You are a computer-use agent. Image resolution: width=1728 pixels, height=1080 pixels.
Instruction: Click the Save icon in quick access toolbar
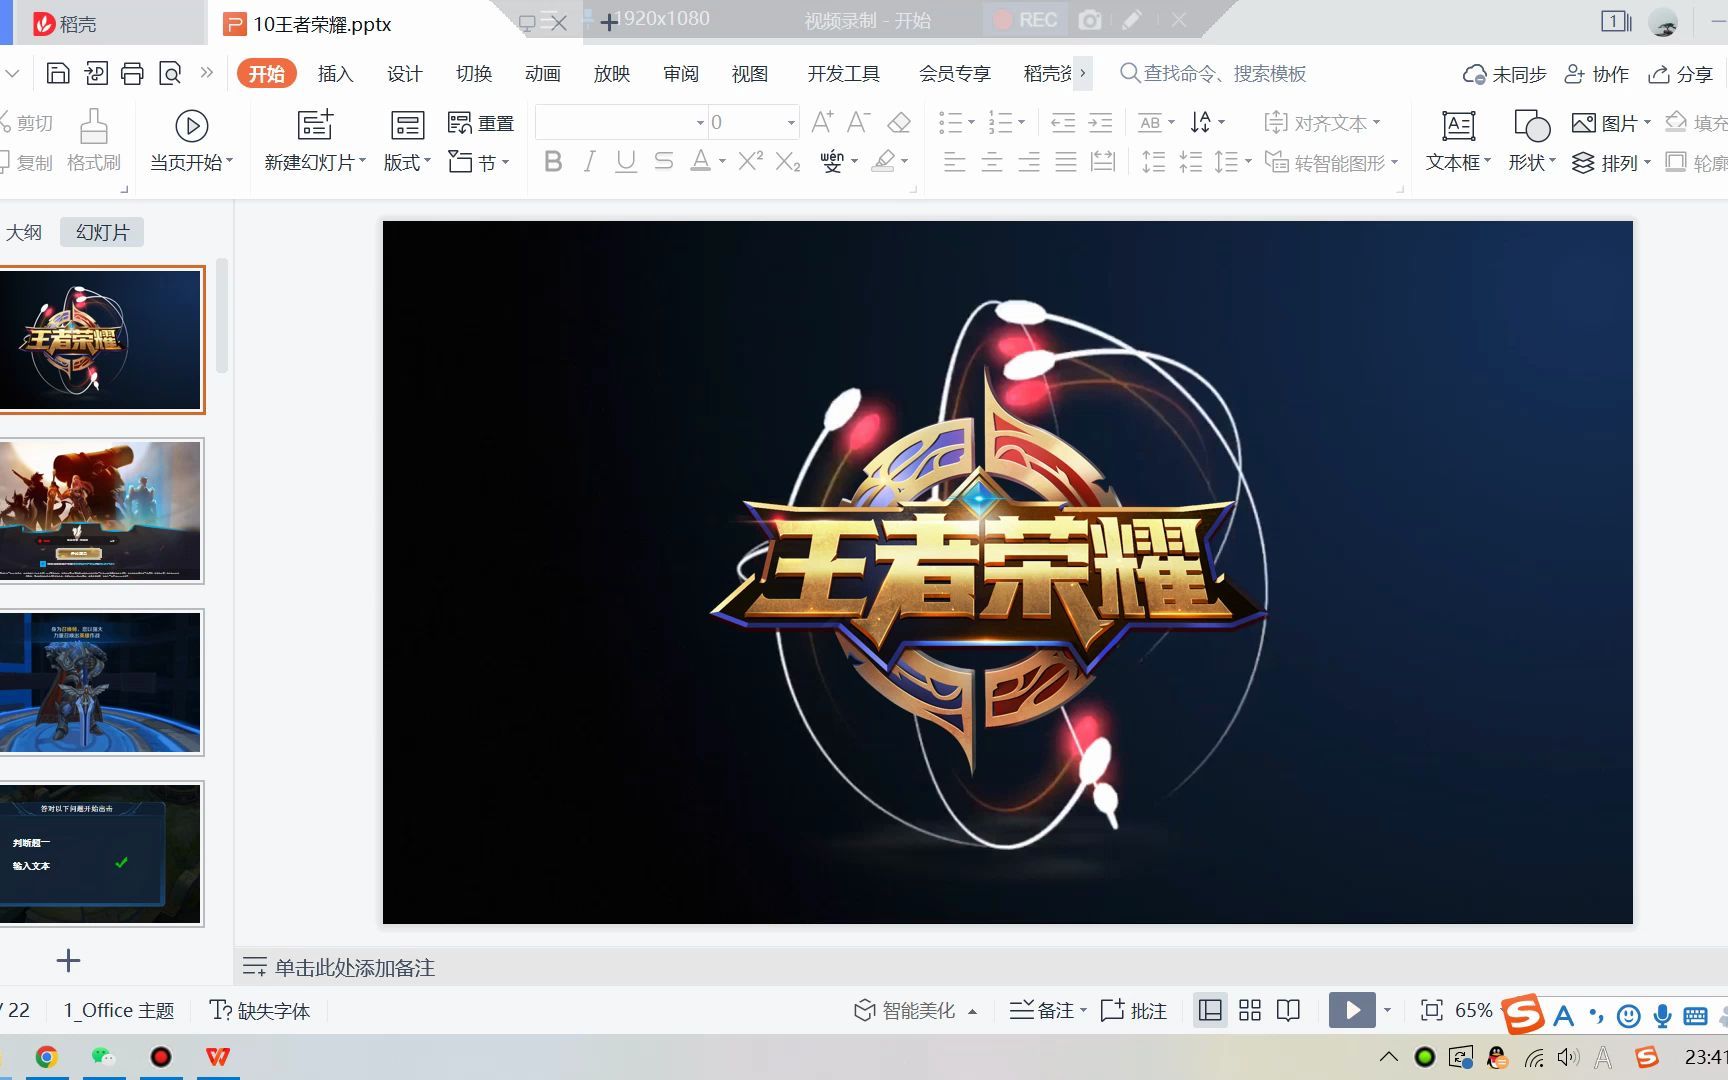(x=58, y=73)
